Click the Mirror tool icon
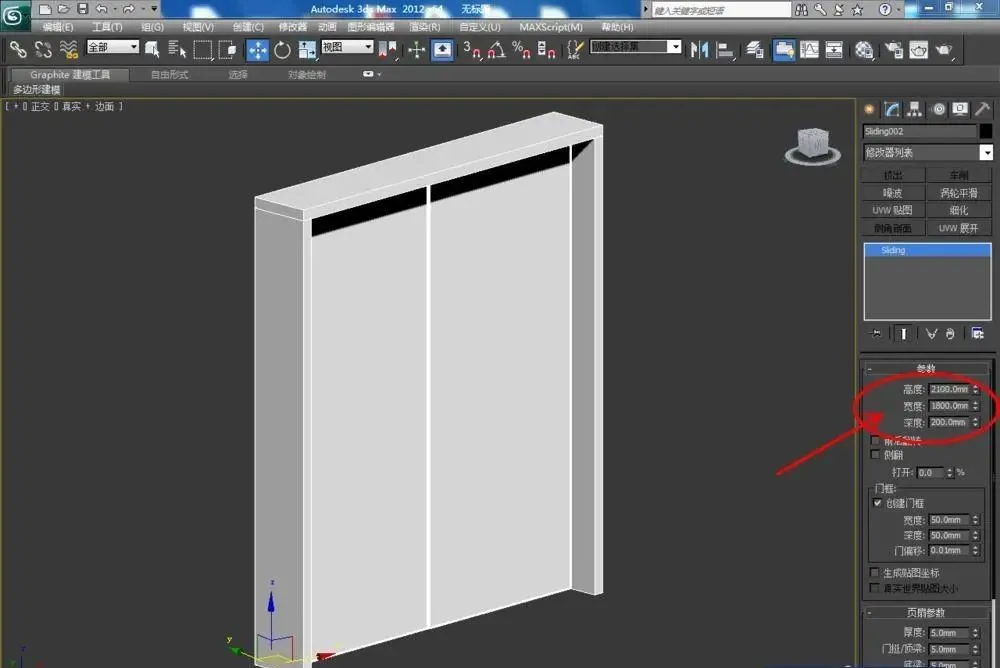The width and height of the screenshot is (1000, 668). point(700,50)
